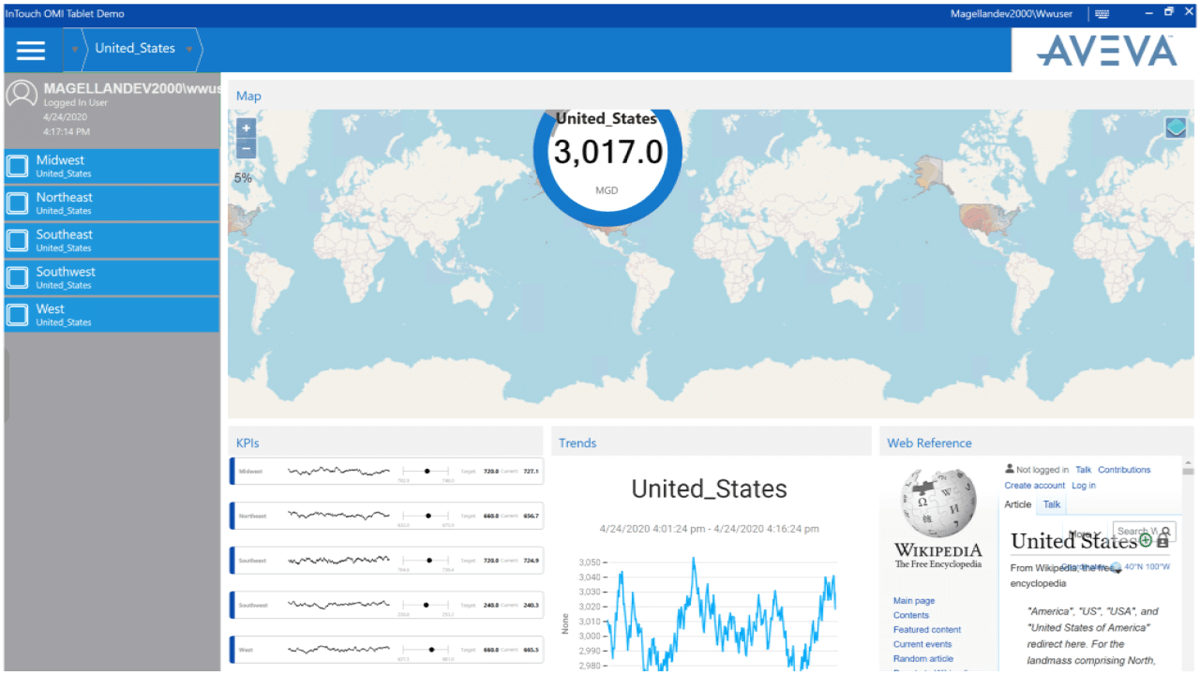
Task: Click the logged-in user avatar icon
Action: (x=21, y=95)
